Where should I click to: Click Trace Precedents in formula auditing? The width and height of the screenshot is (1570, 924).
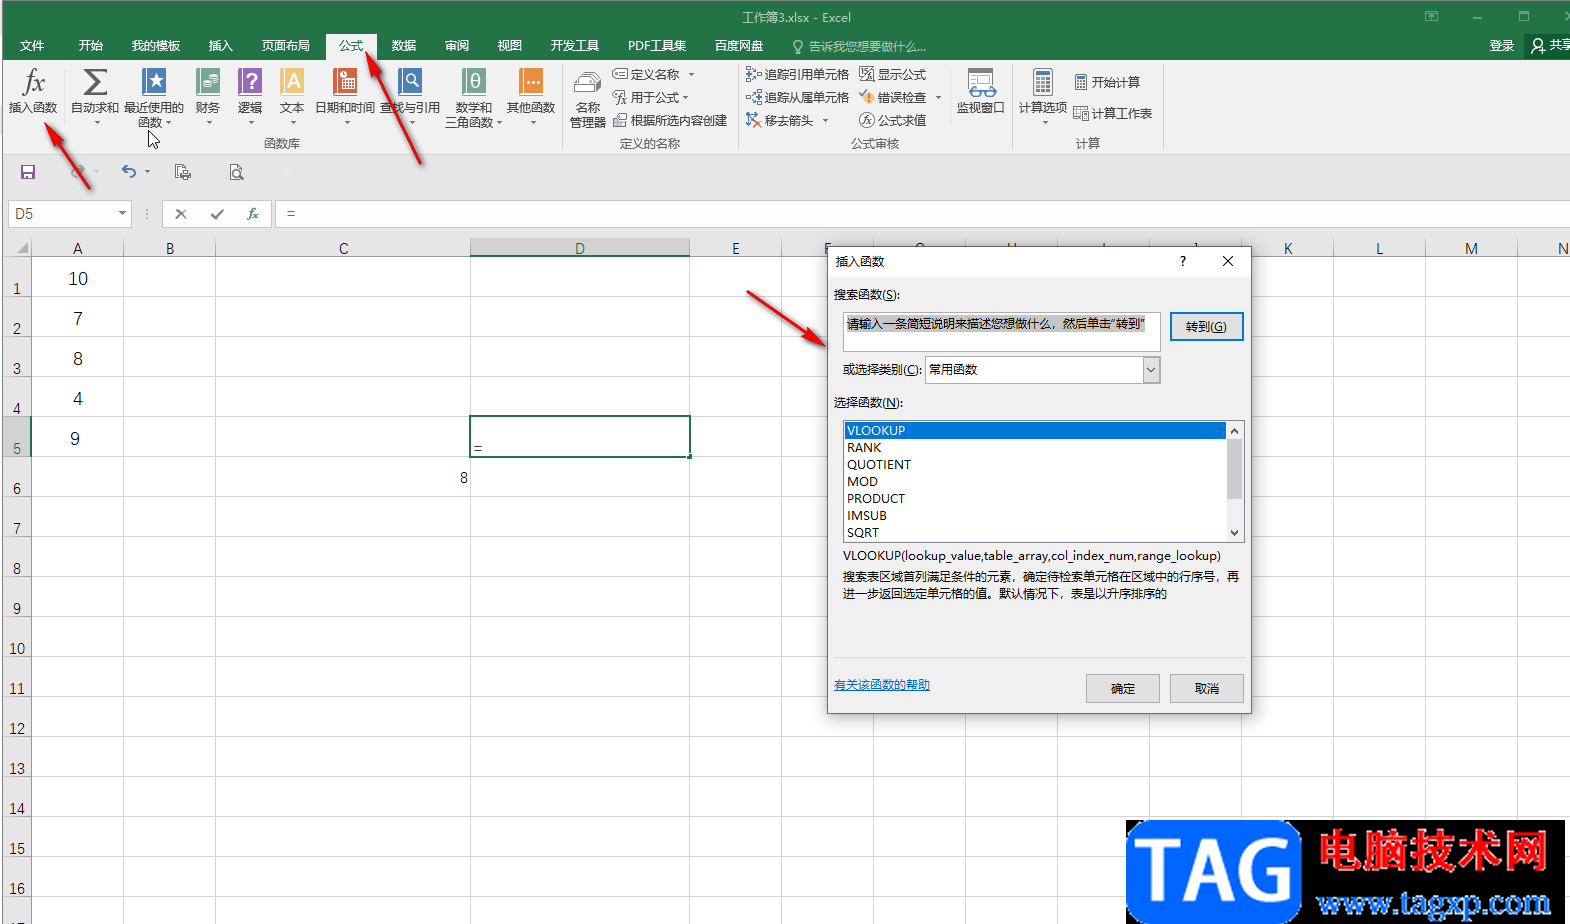coord(797,74)
